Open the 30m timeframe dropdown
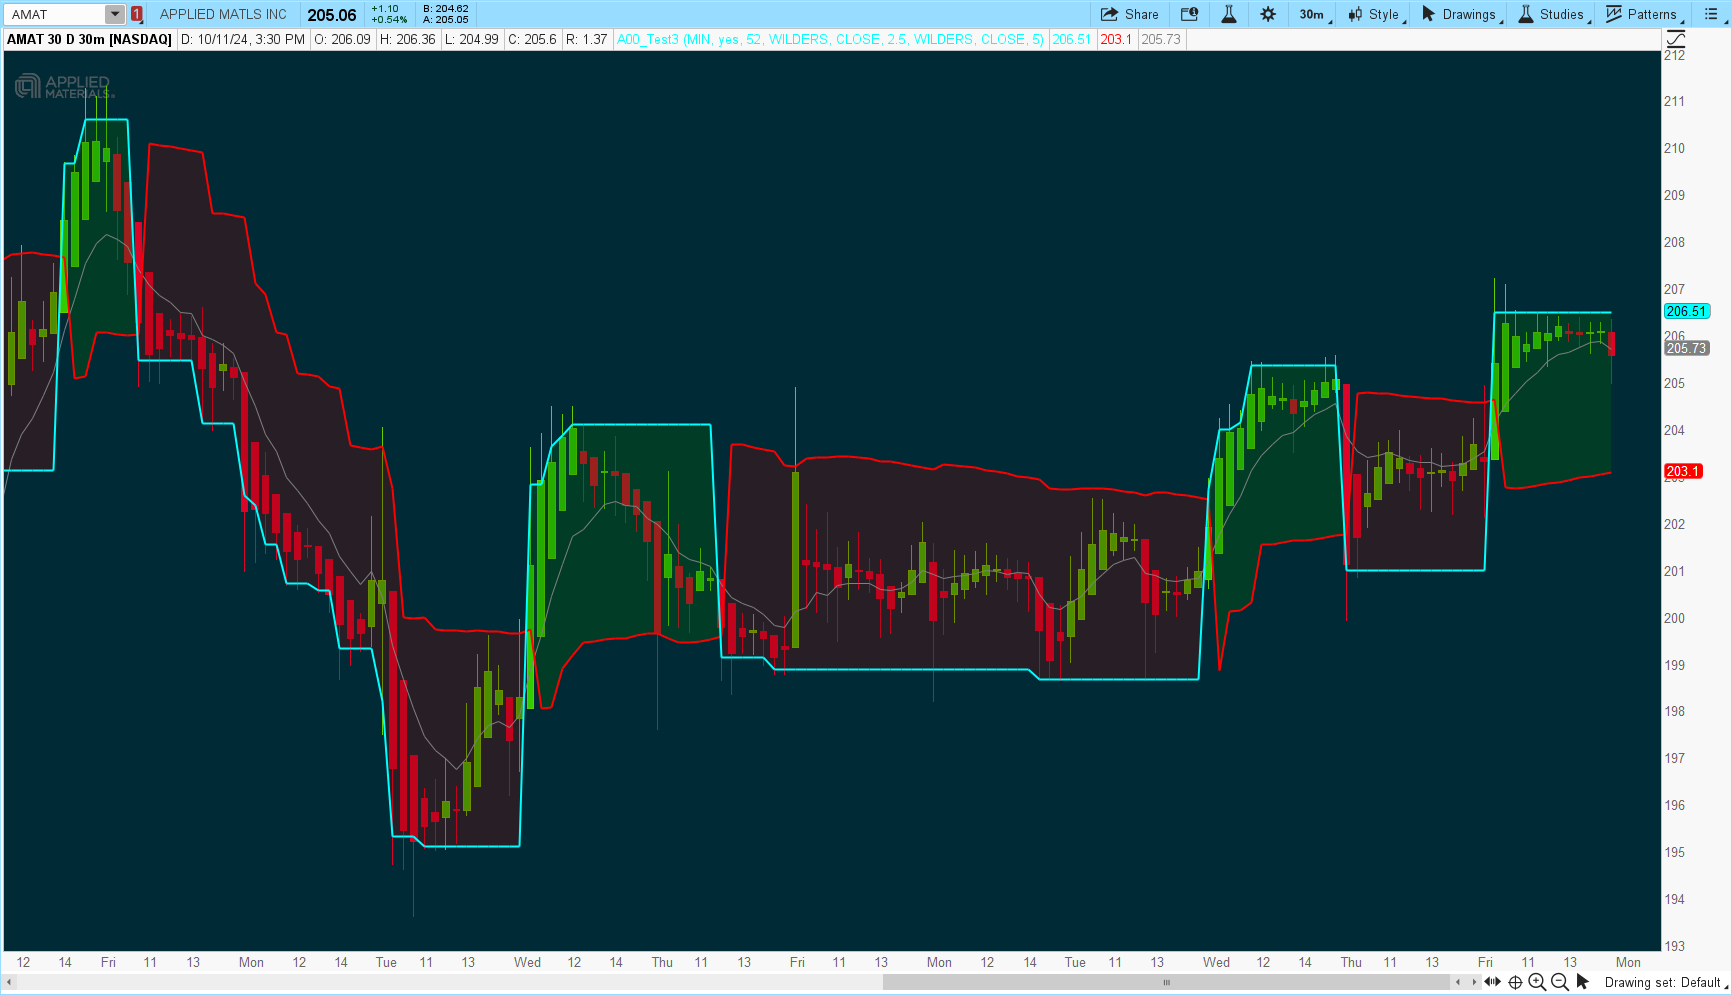 pos(1314,14)
